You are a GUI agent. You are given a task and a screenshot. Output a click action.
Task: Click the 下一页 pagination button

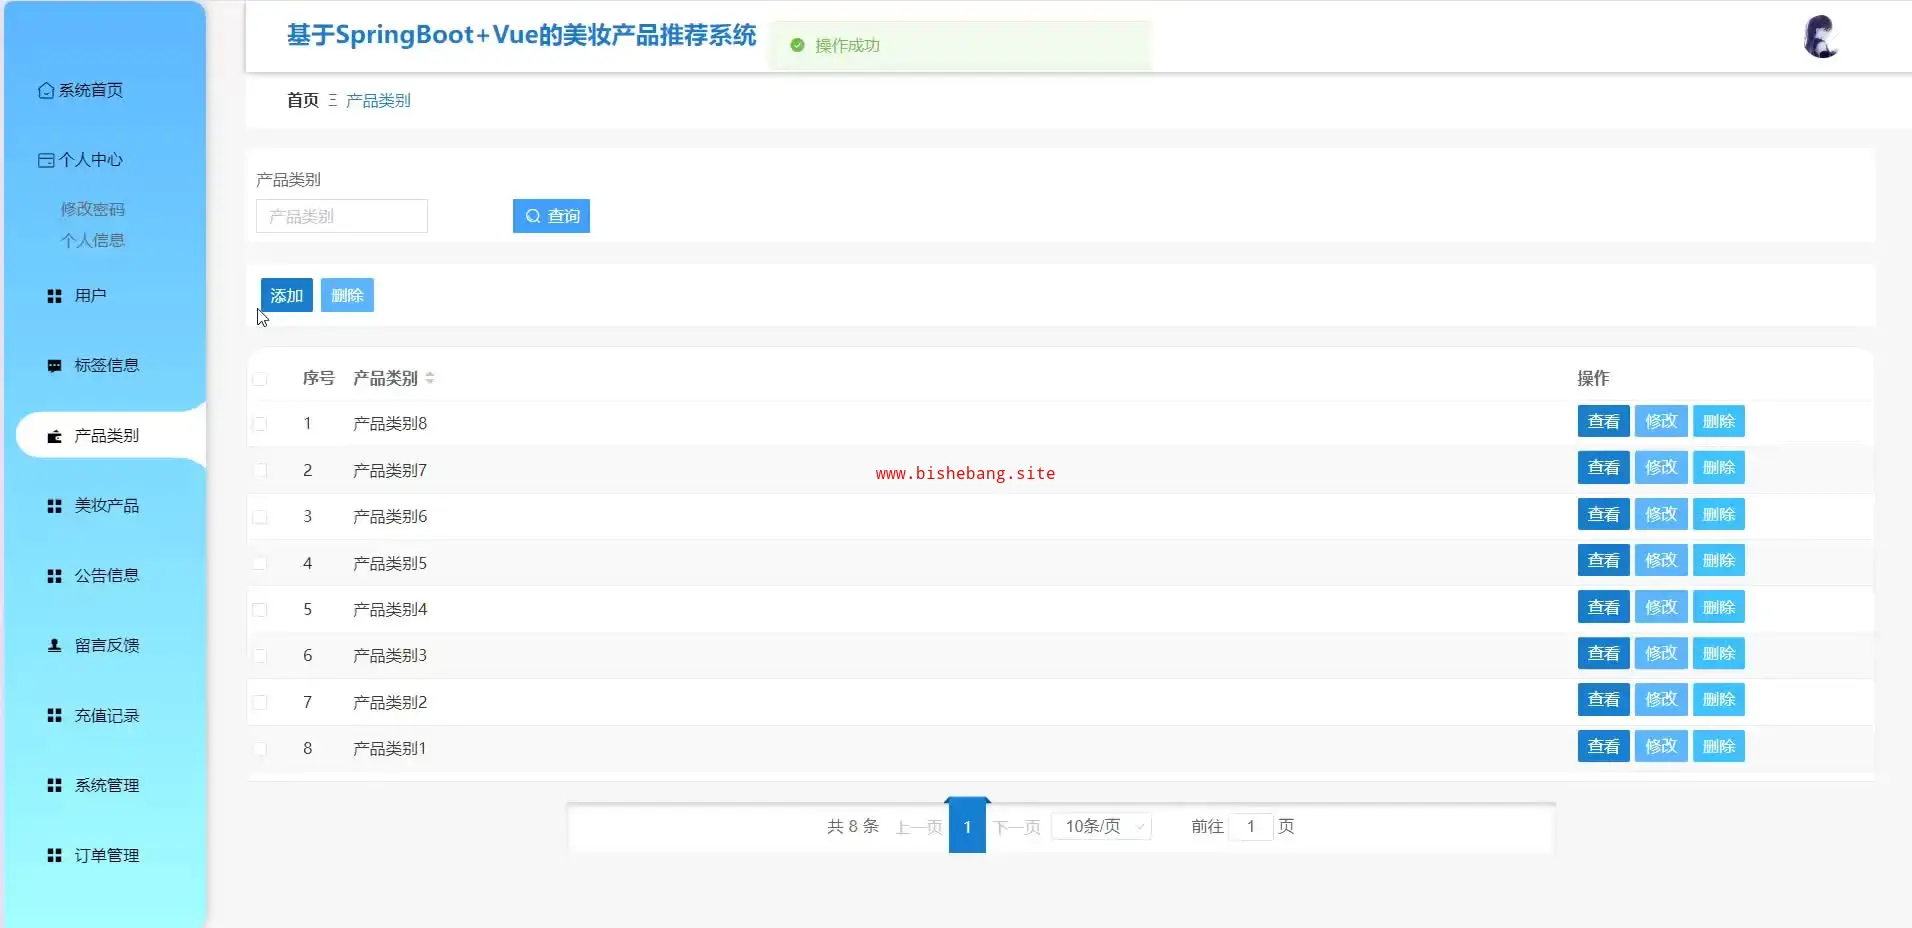1017,827
